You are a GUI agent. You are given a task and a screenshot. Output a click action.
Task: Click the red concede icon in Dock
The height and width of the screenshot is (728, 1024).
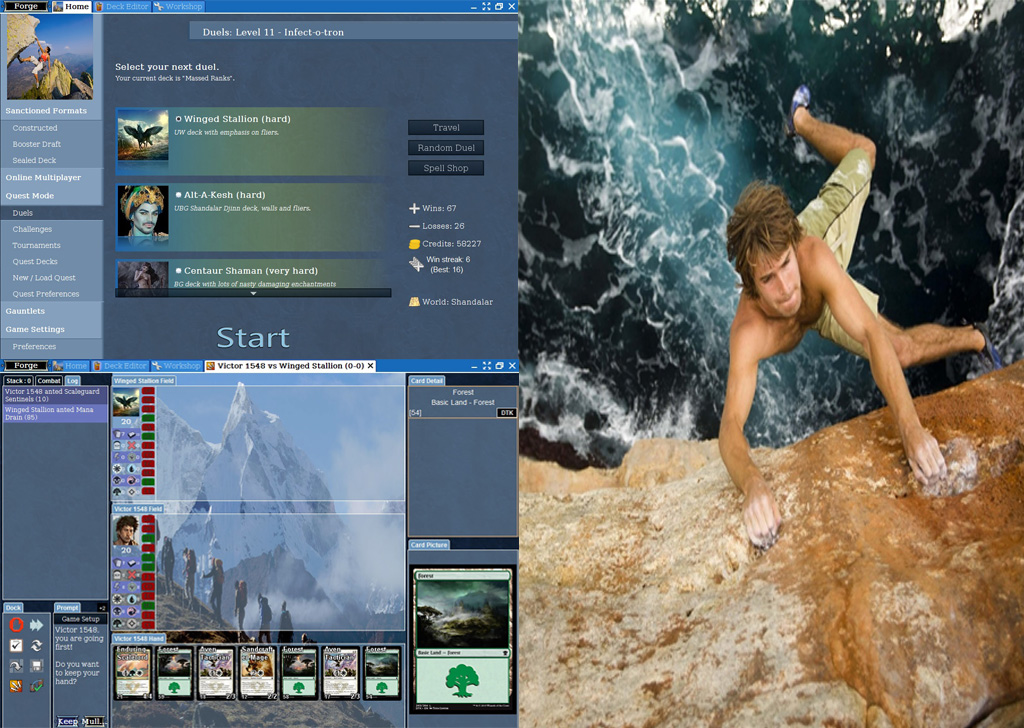(16, 625)
